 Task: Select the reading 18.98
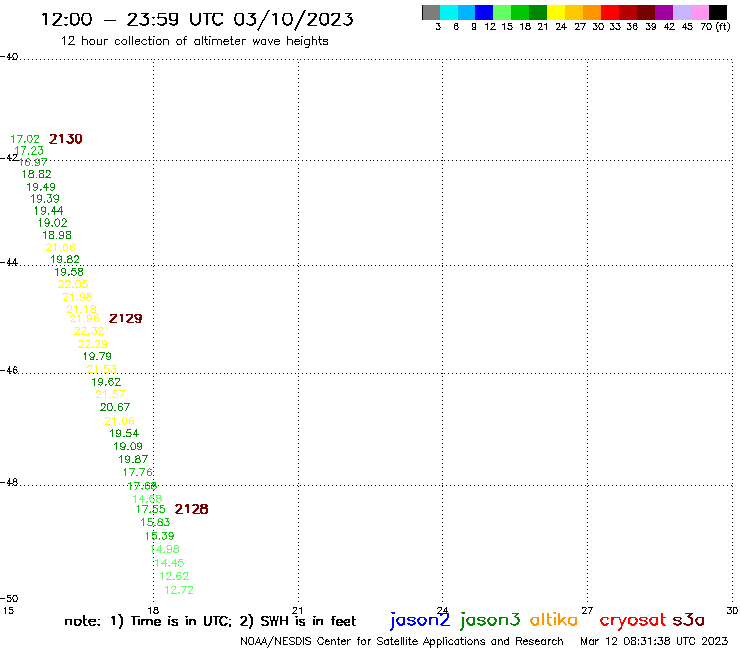57,235
